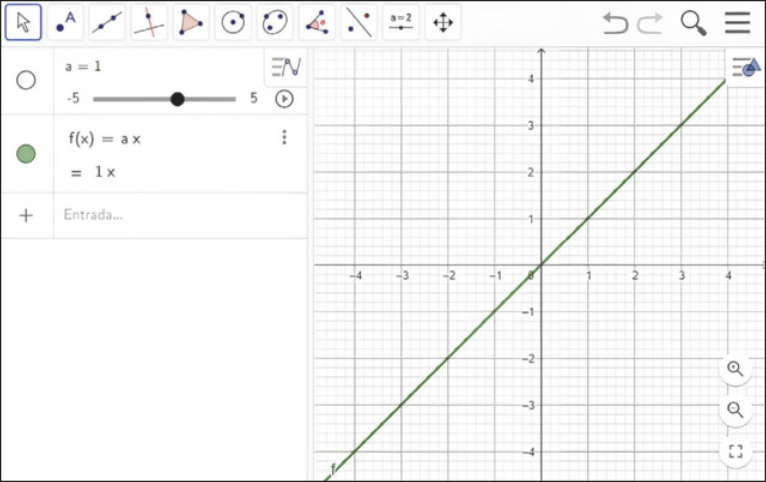Click the slider minimum value -5

[x=73, y=98]
